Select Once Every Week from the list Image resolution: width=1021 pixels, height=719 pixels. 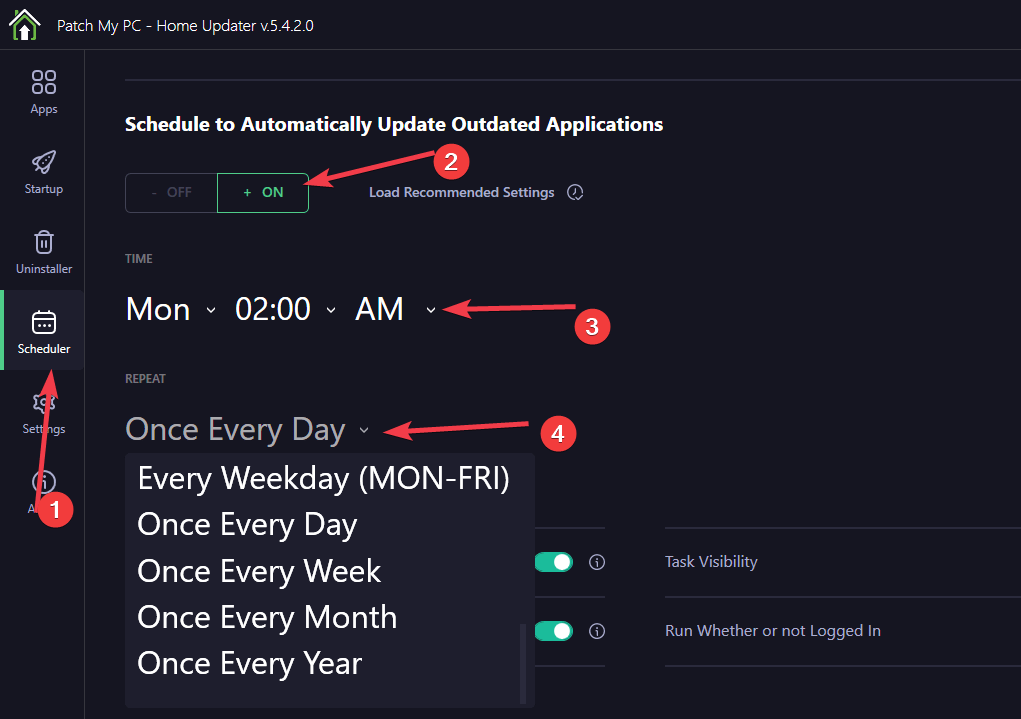coord(258,570)
